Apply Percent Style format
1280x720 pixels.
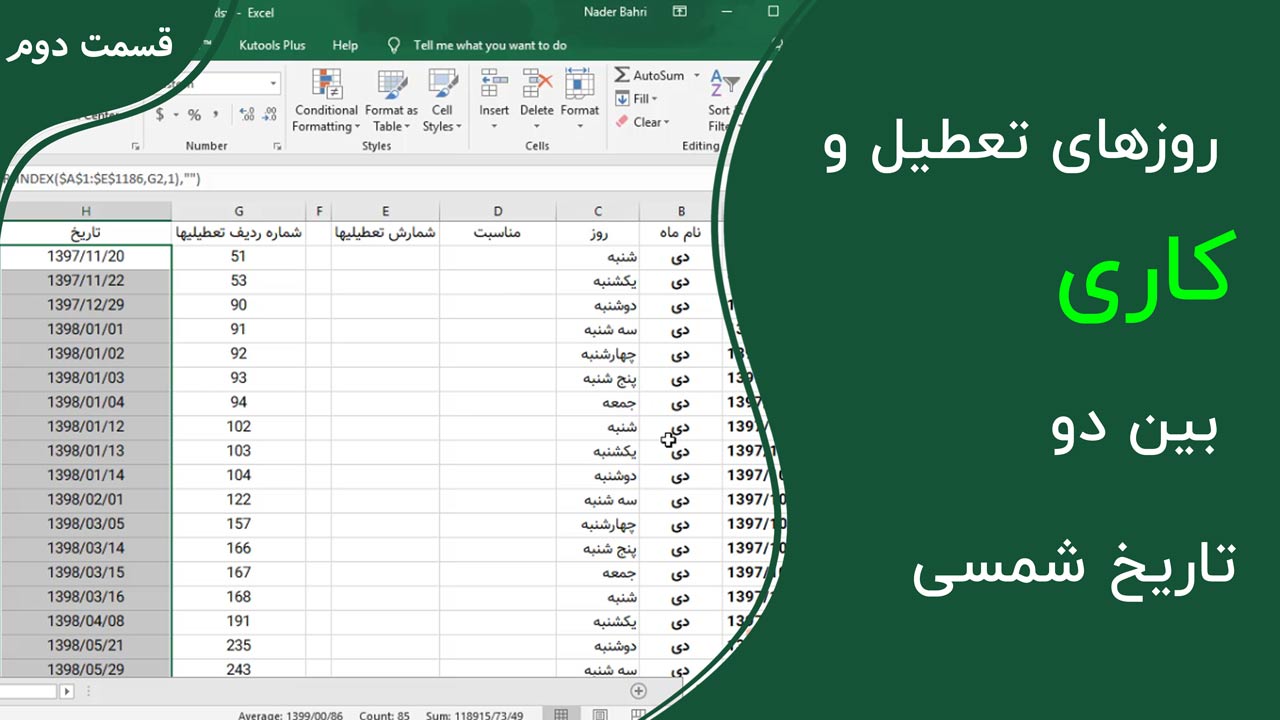[194, 115]
